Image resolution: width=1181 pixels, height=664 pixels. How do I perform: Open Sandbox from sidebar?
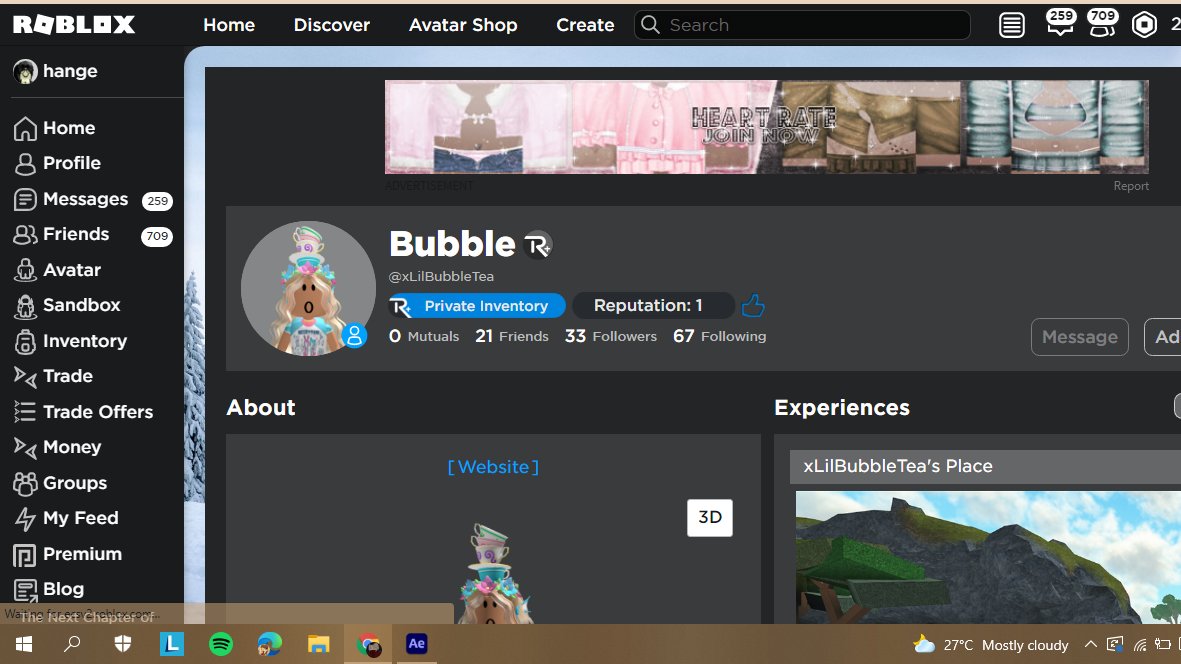67,306
